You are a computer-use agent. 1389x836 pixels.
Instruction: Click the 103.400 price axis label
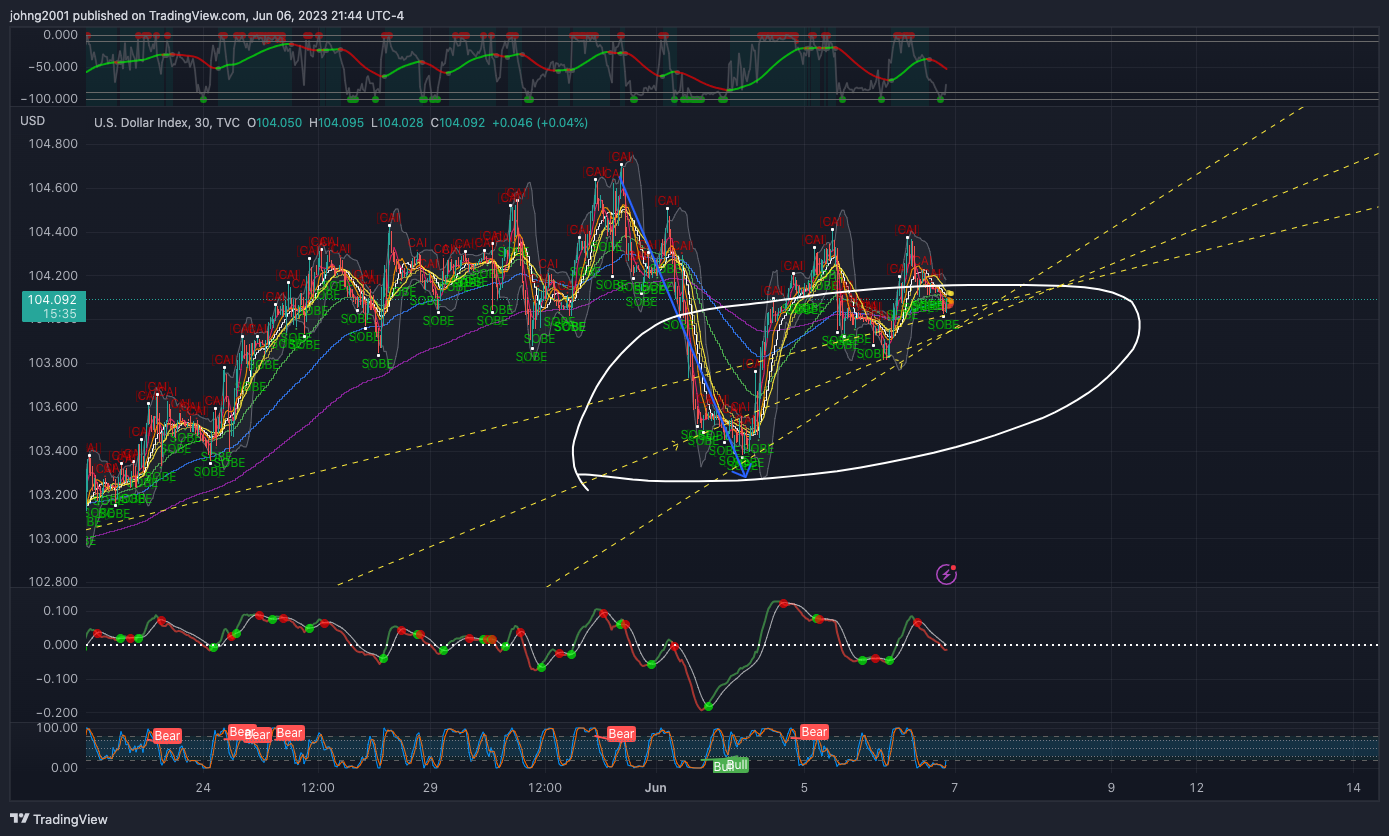pyautogui.click(x=53, y=451)
